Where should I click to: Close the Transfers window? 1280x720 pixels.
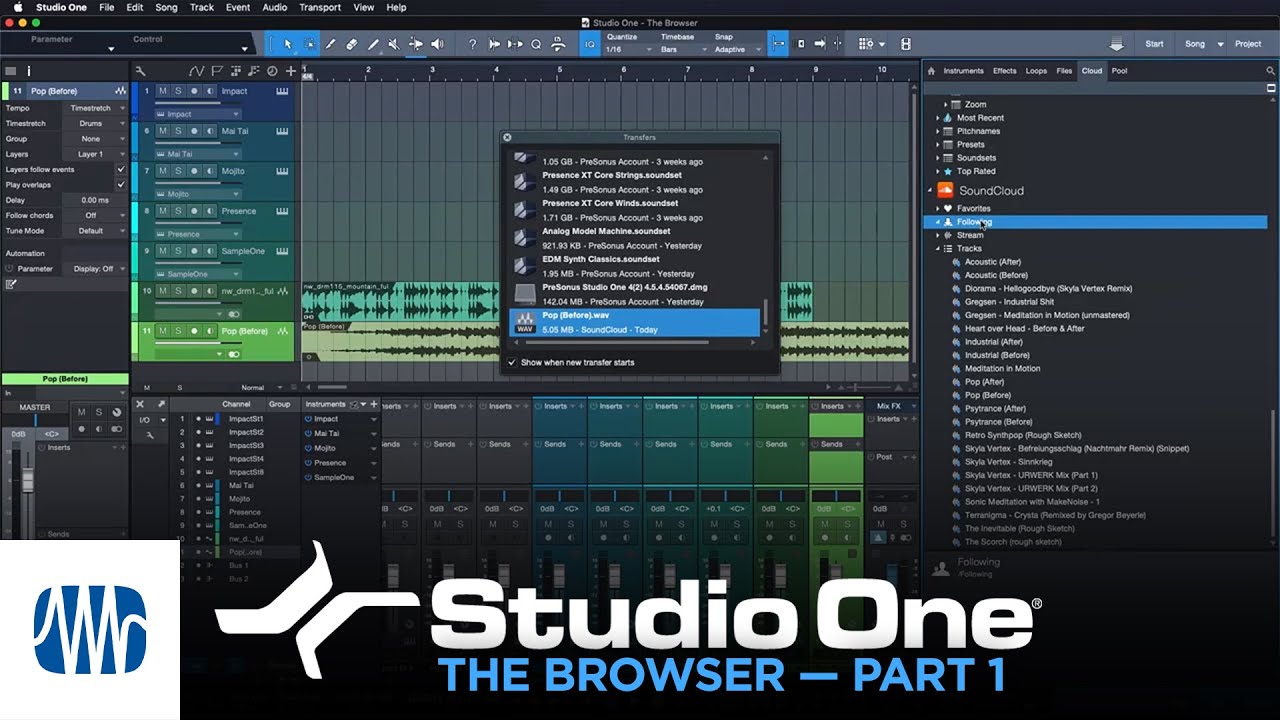click(507, 137)
